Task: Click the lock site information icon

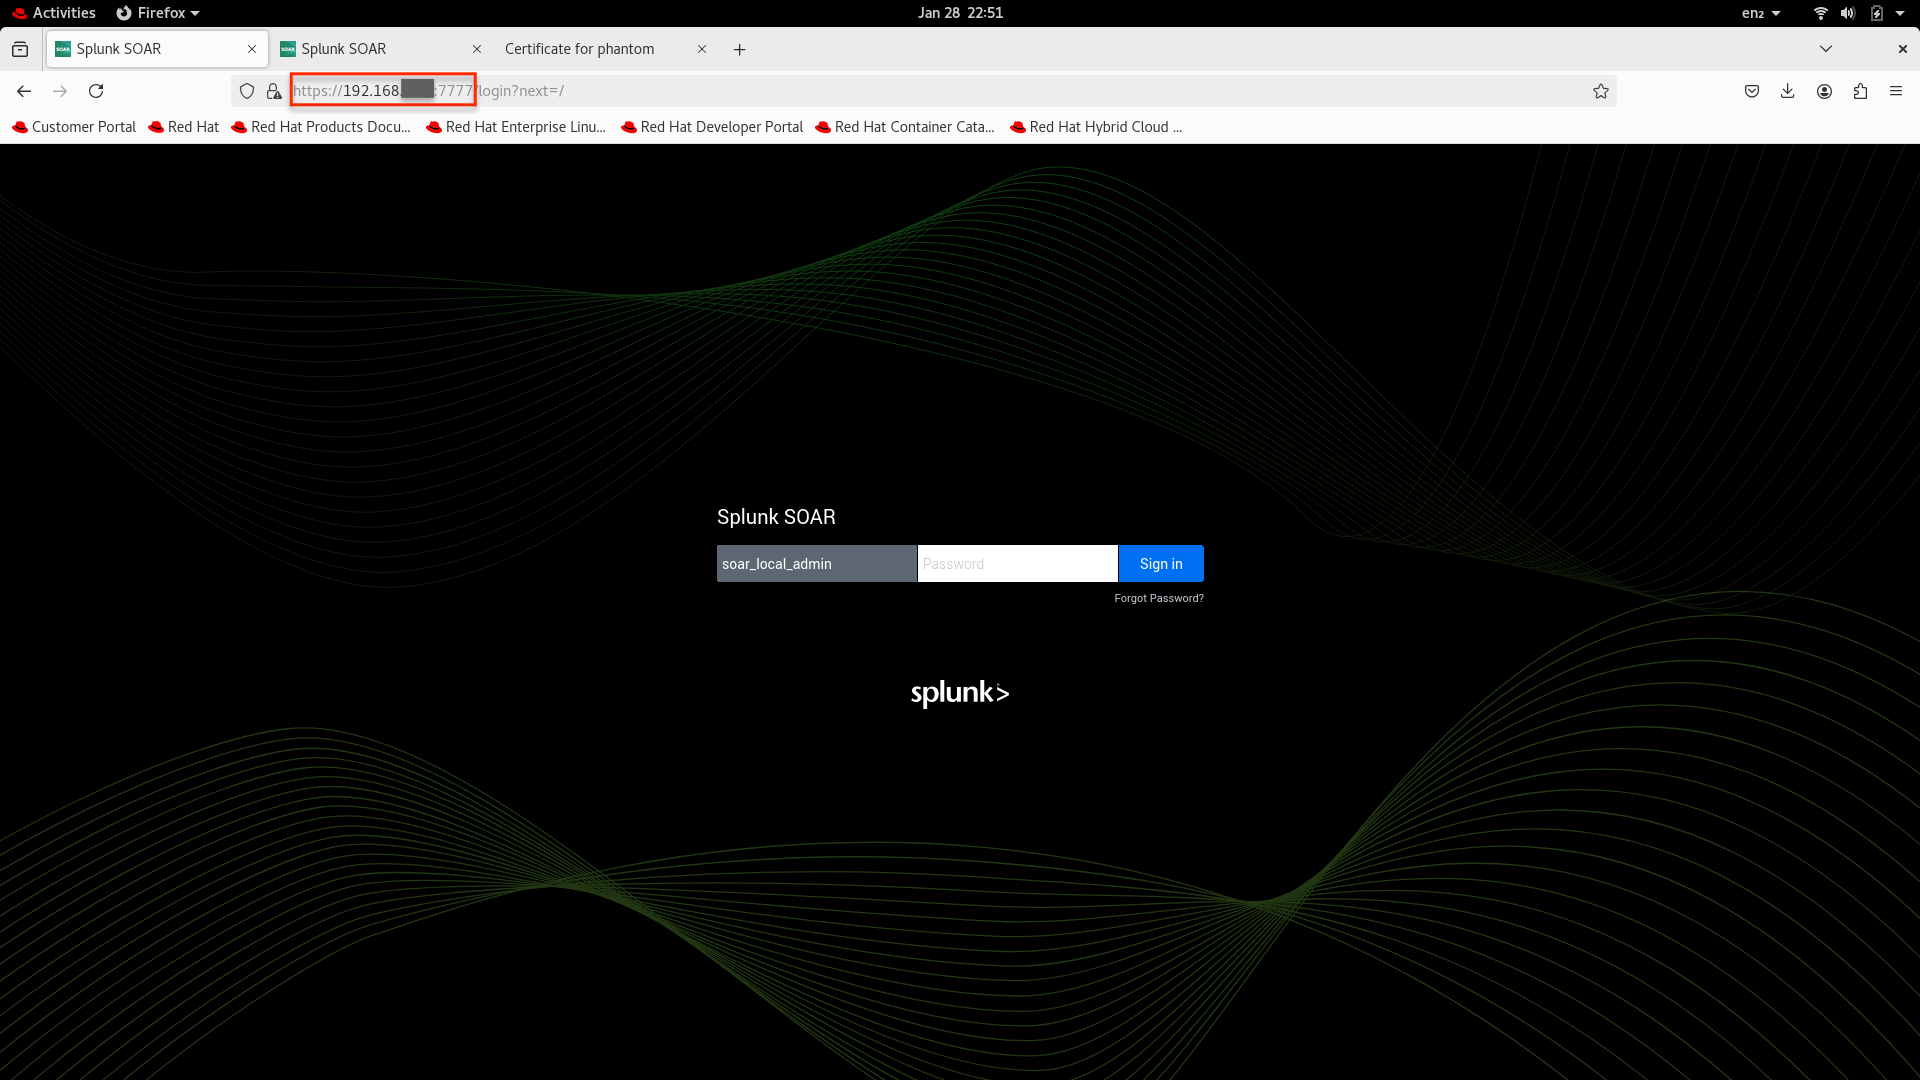Action: [273, 91]
